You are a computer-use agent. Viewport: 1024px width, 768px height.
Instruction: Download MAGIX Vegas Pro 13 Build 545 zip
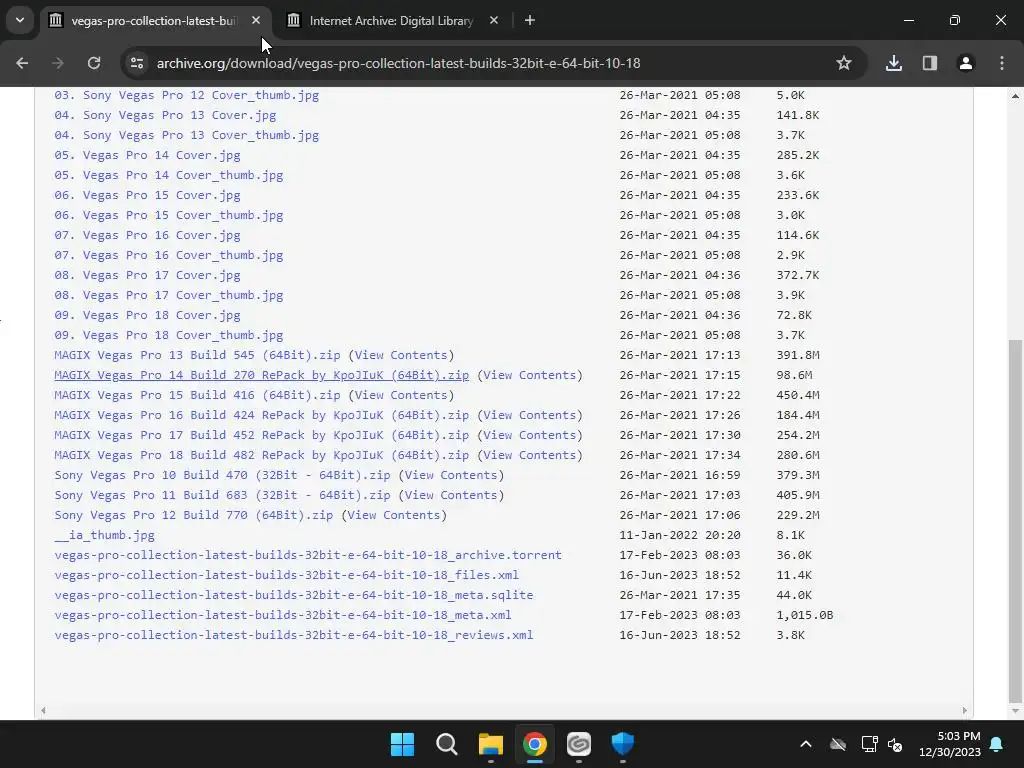click(197, 355)
